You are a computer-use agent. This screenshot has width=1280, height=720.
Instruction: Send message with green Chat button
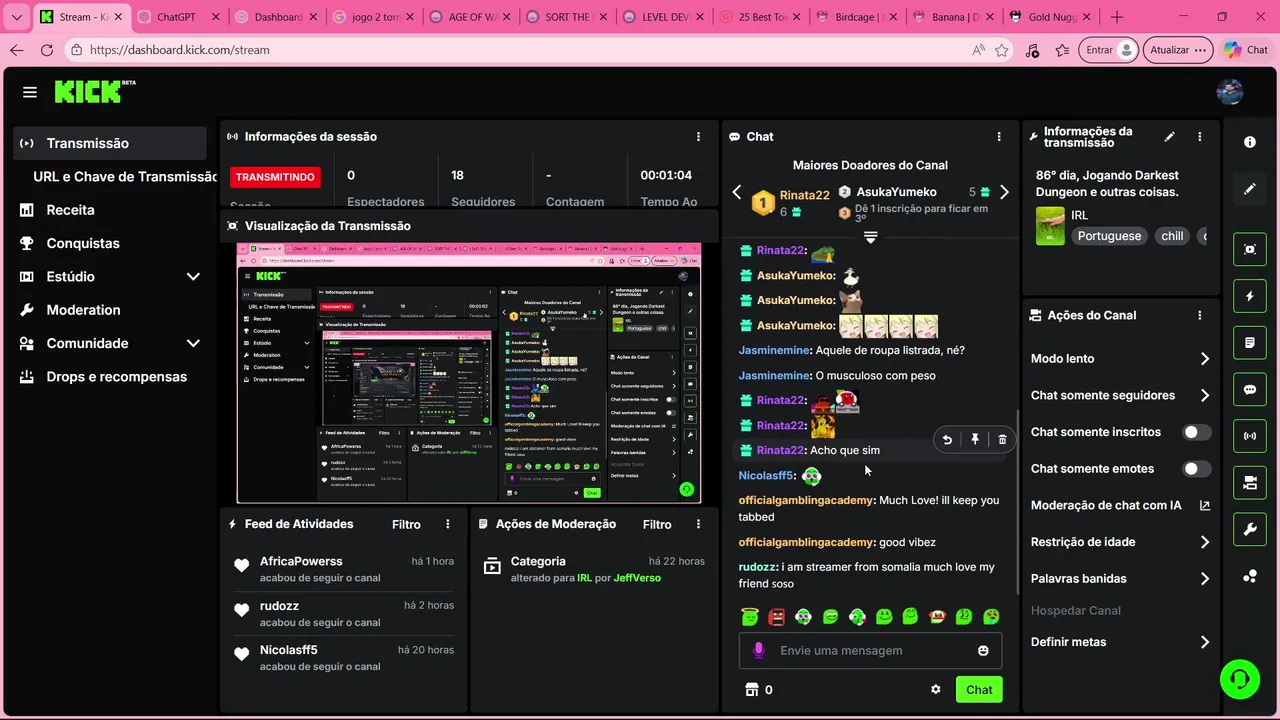(979, 690)
